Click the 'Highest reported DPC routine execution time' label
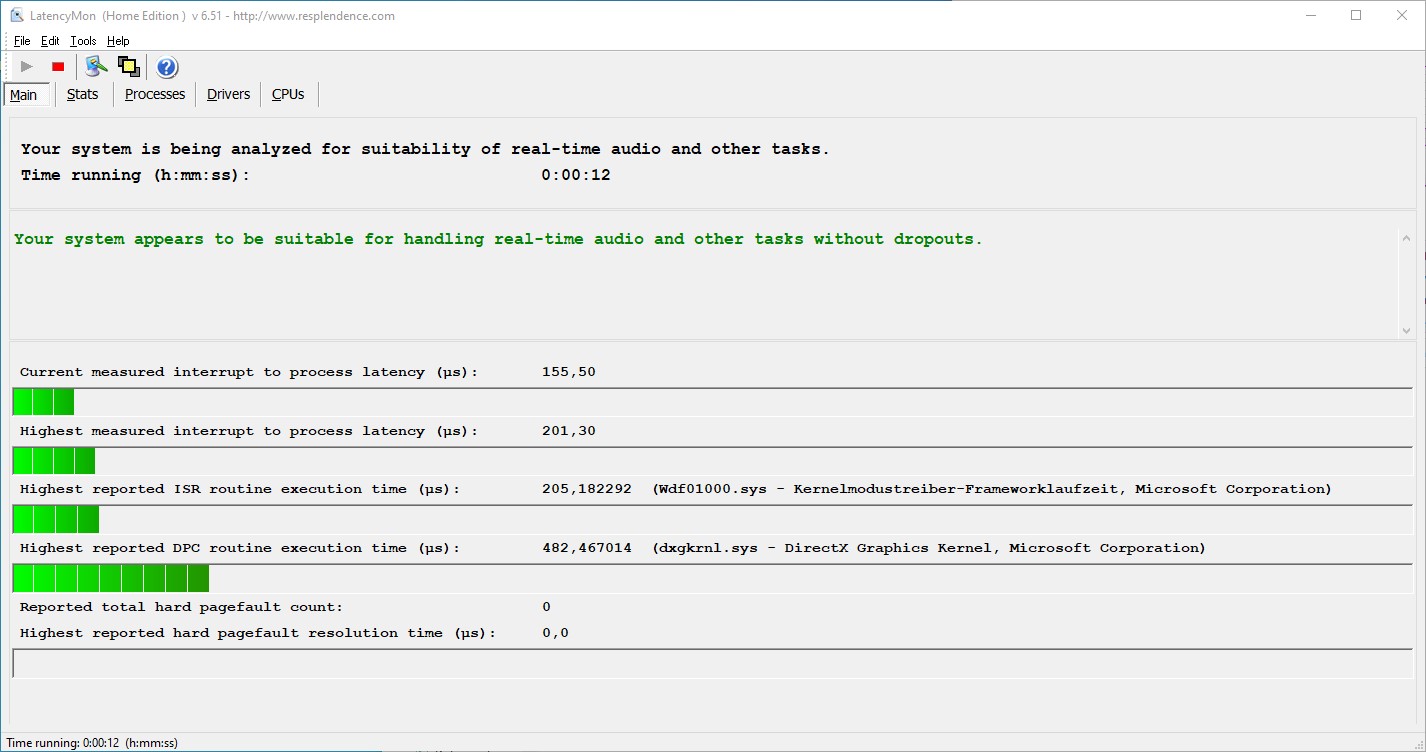 240,548
